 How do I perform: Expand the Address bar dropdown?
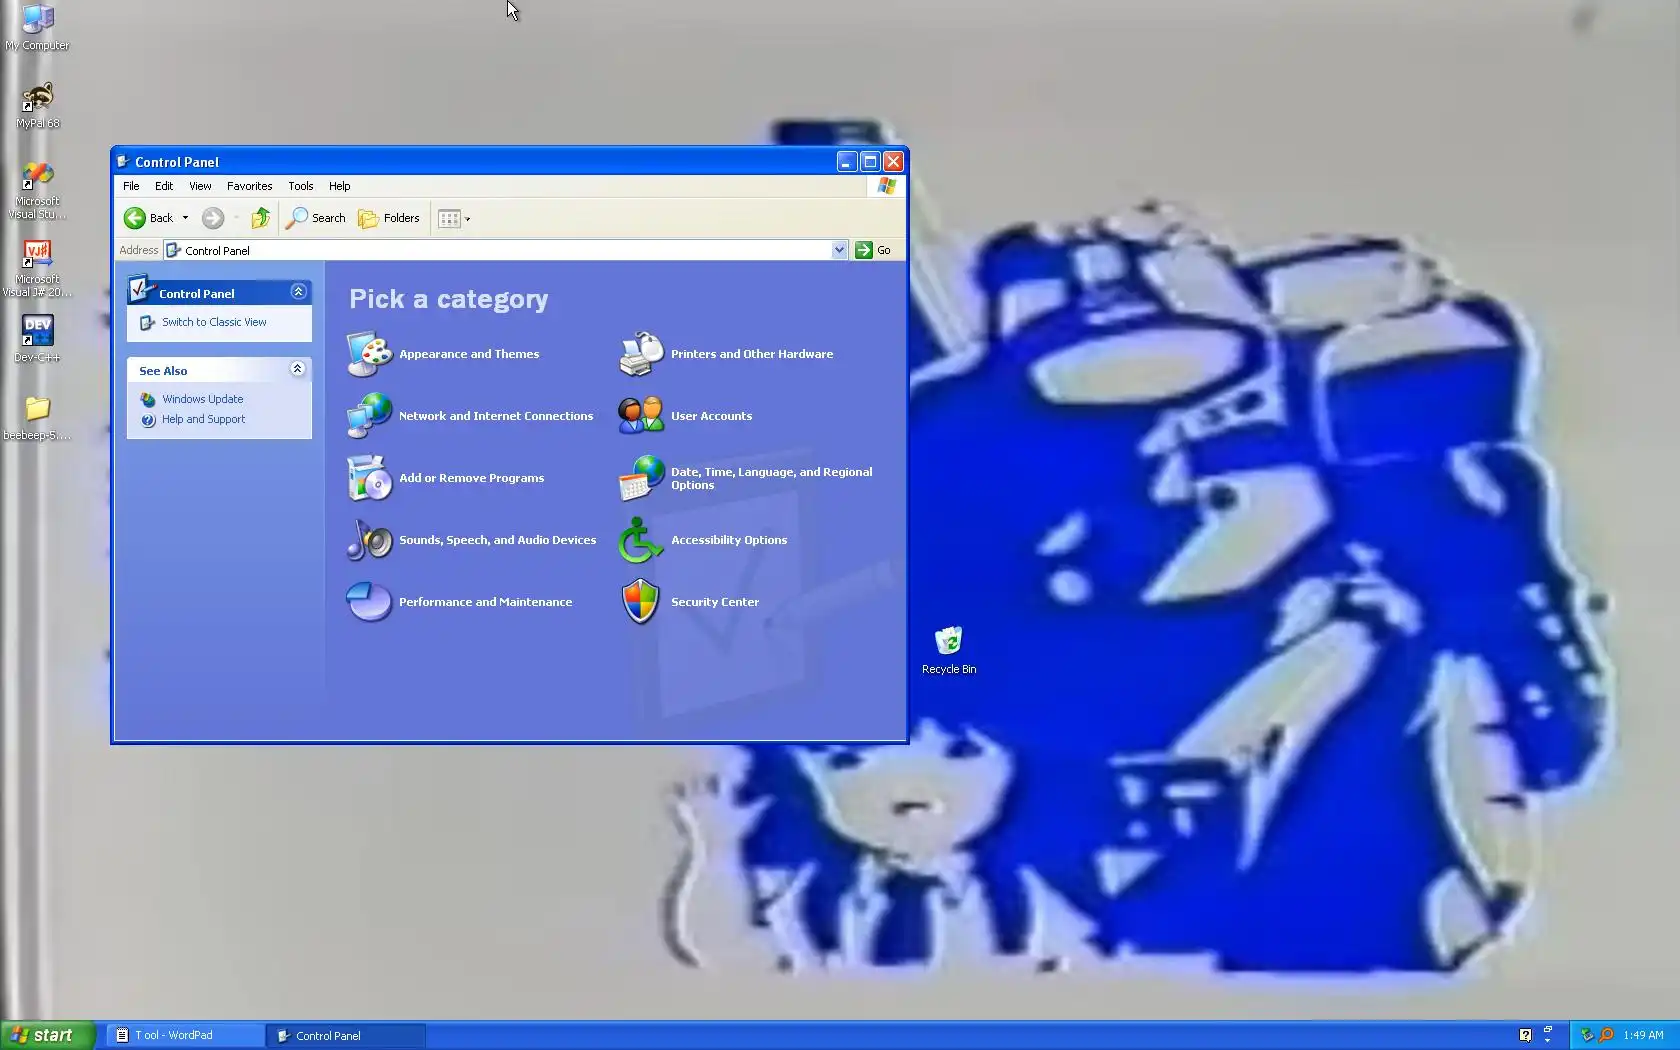click(839, 250)
